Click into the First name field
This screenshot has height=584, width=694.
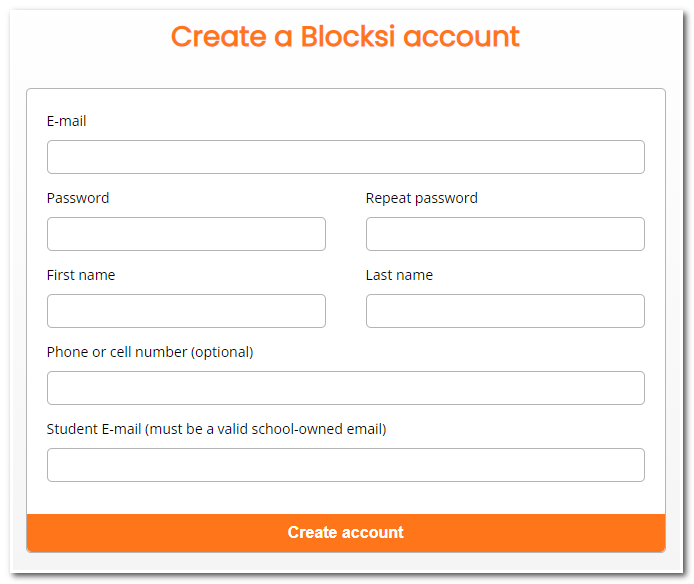coord(186,311)
